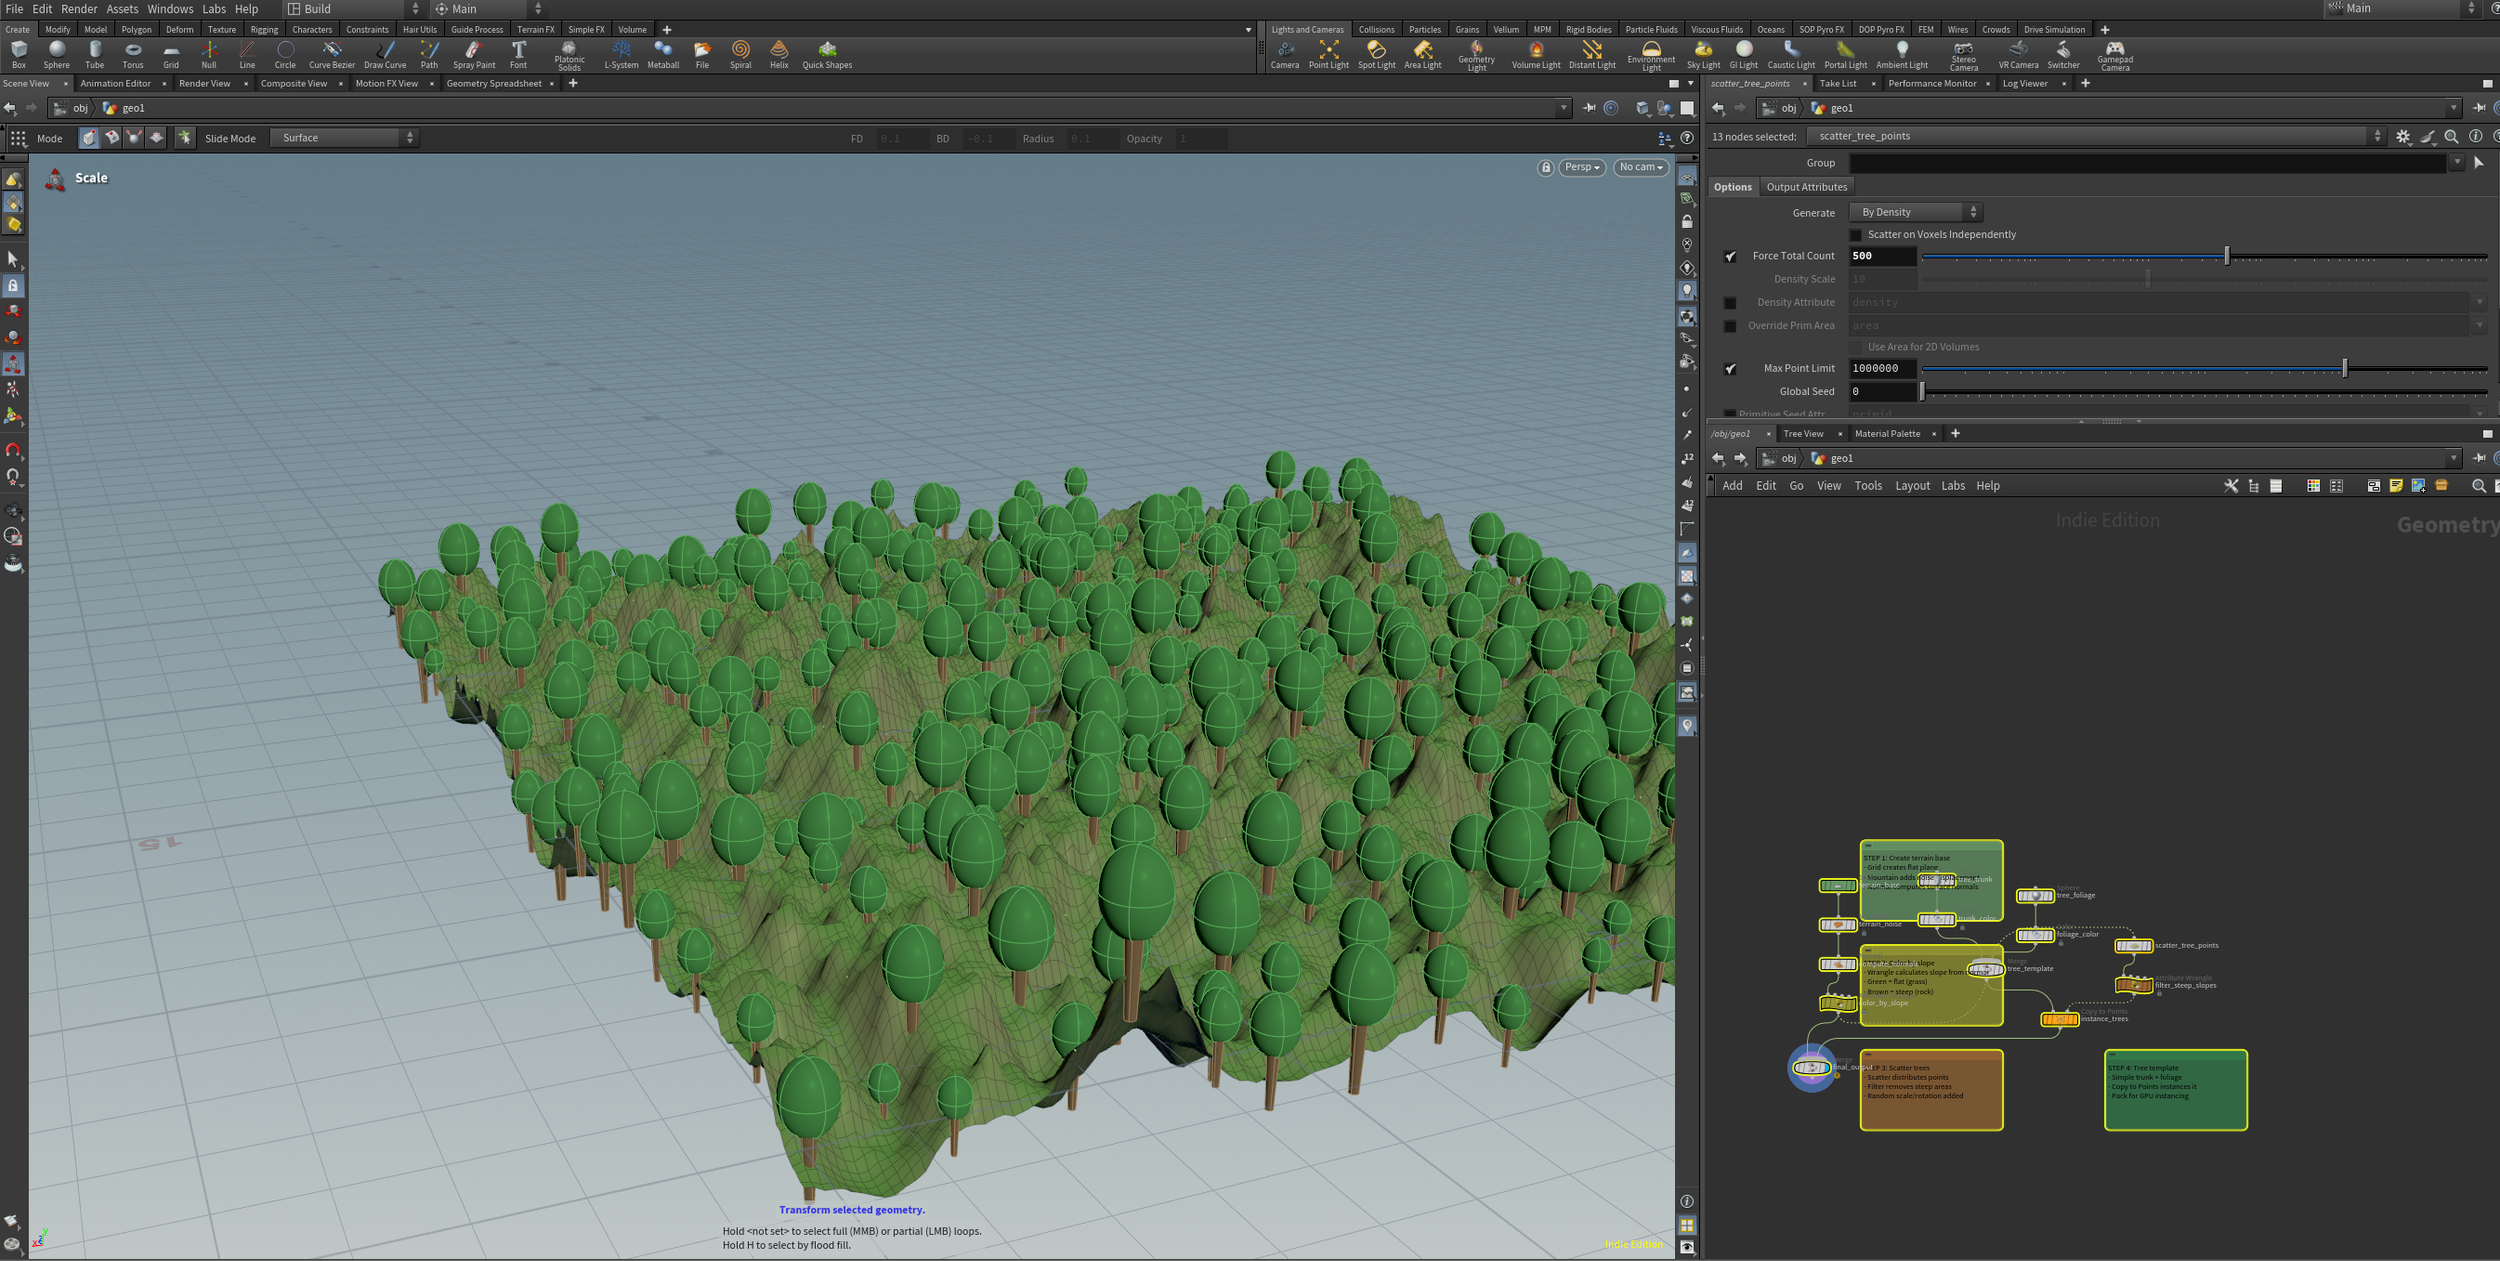Click the Group input field

coord(2148,163)
